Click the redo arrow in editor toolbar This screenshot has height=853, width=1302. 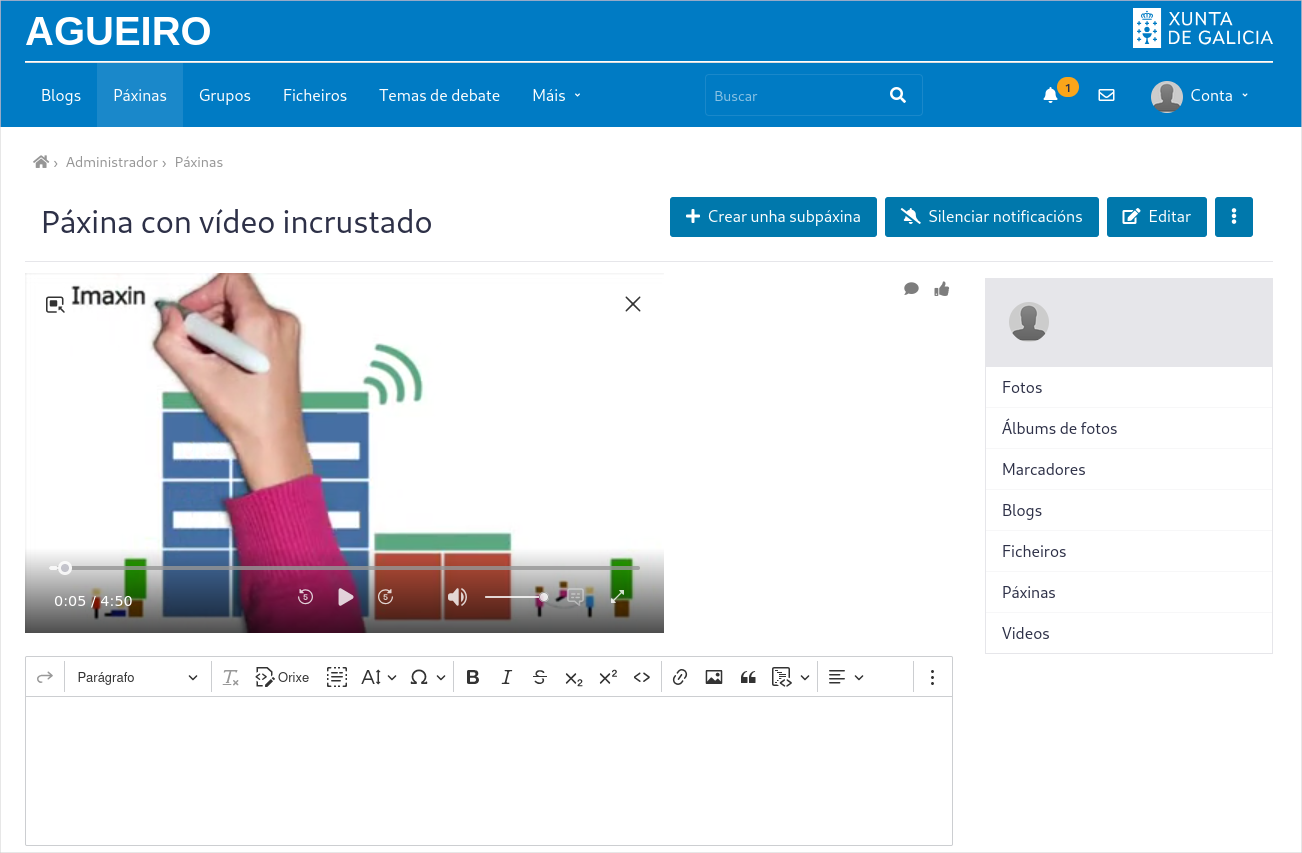coord(44,677)
